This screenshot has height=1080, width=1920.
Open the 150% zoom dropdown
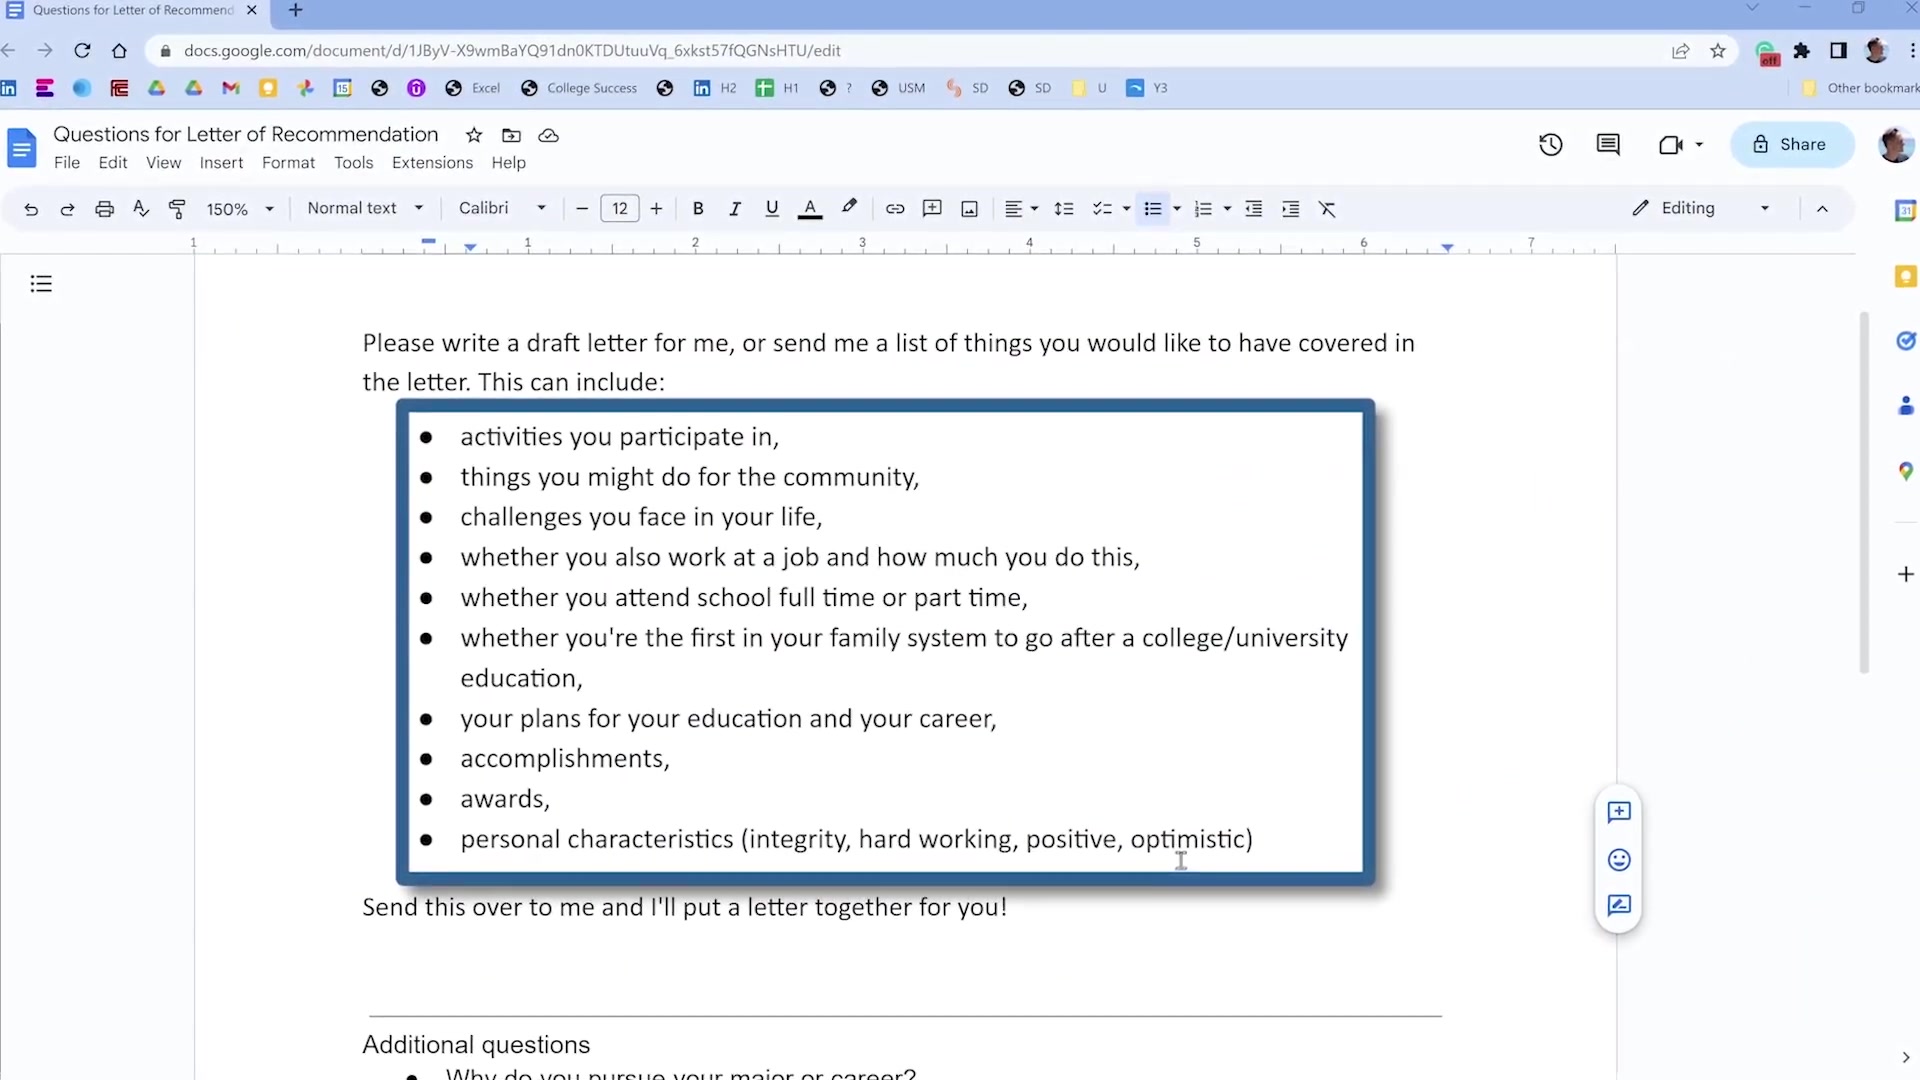[x=240, y=208]
